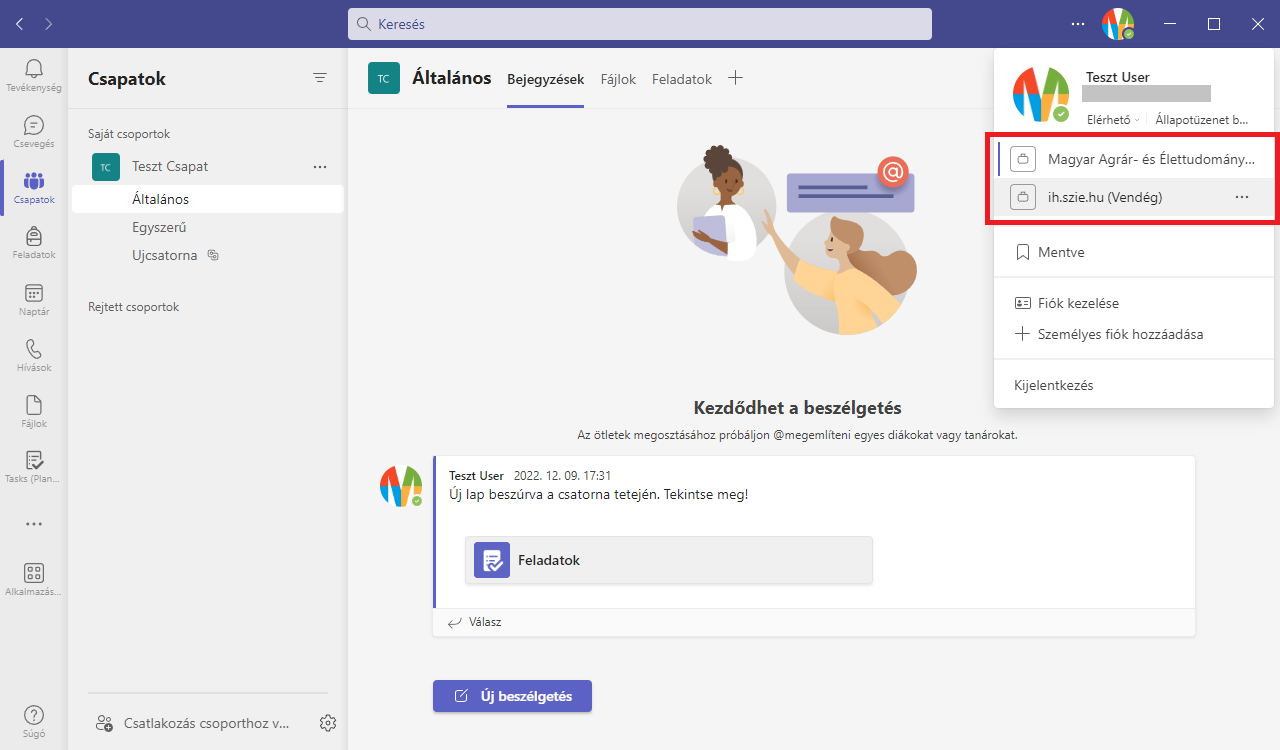
Task: Select the Egyszerű channel
Action: click(x=160, y=227)
